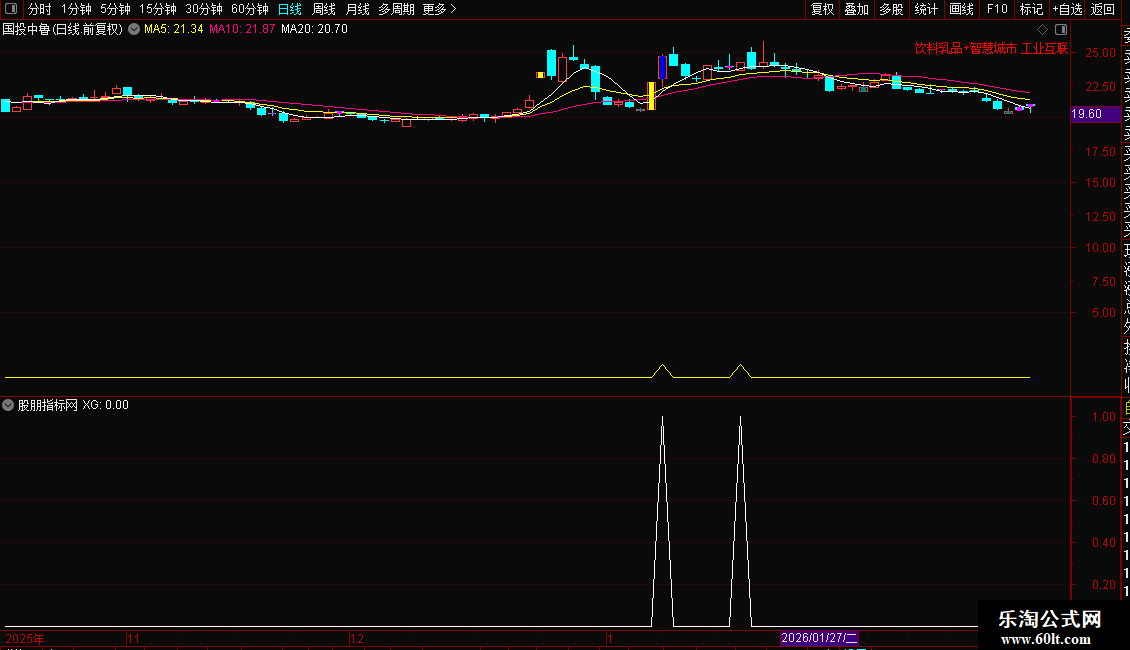
Task: Click the XG: 0.00 indicator value
Action: 105,405
